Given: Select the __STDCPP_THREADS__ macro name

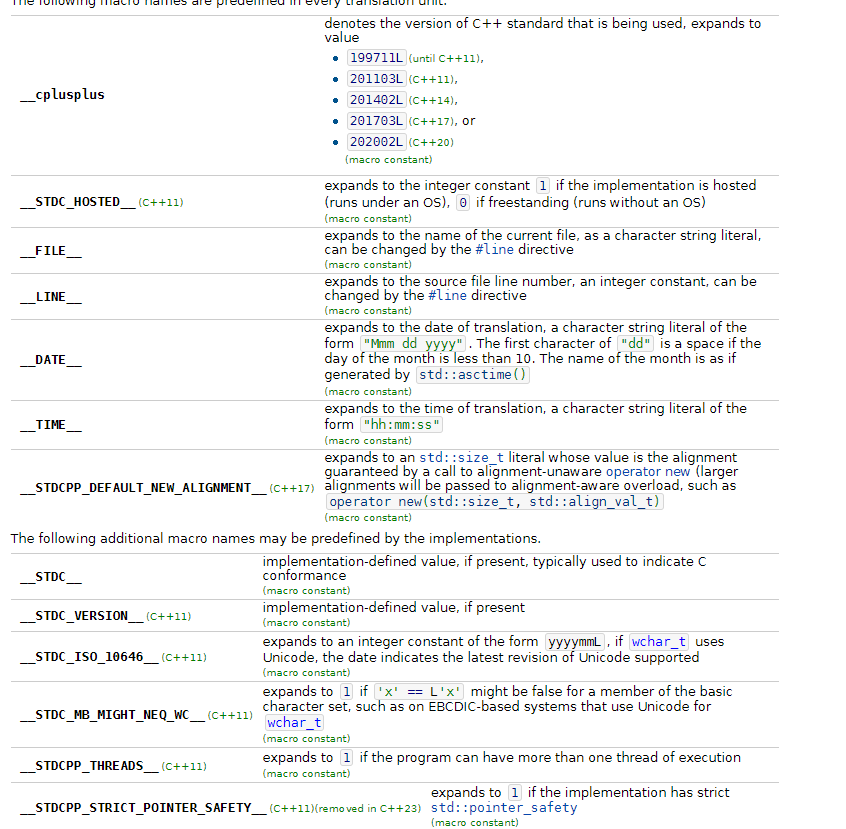Looking at the screenshot, I should [90, 766].
